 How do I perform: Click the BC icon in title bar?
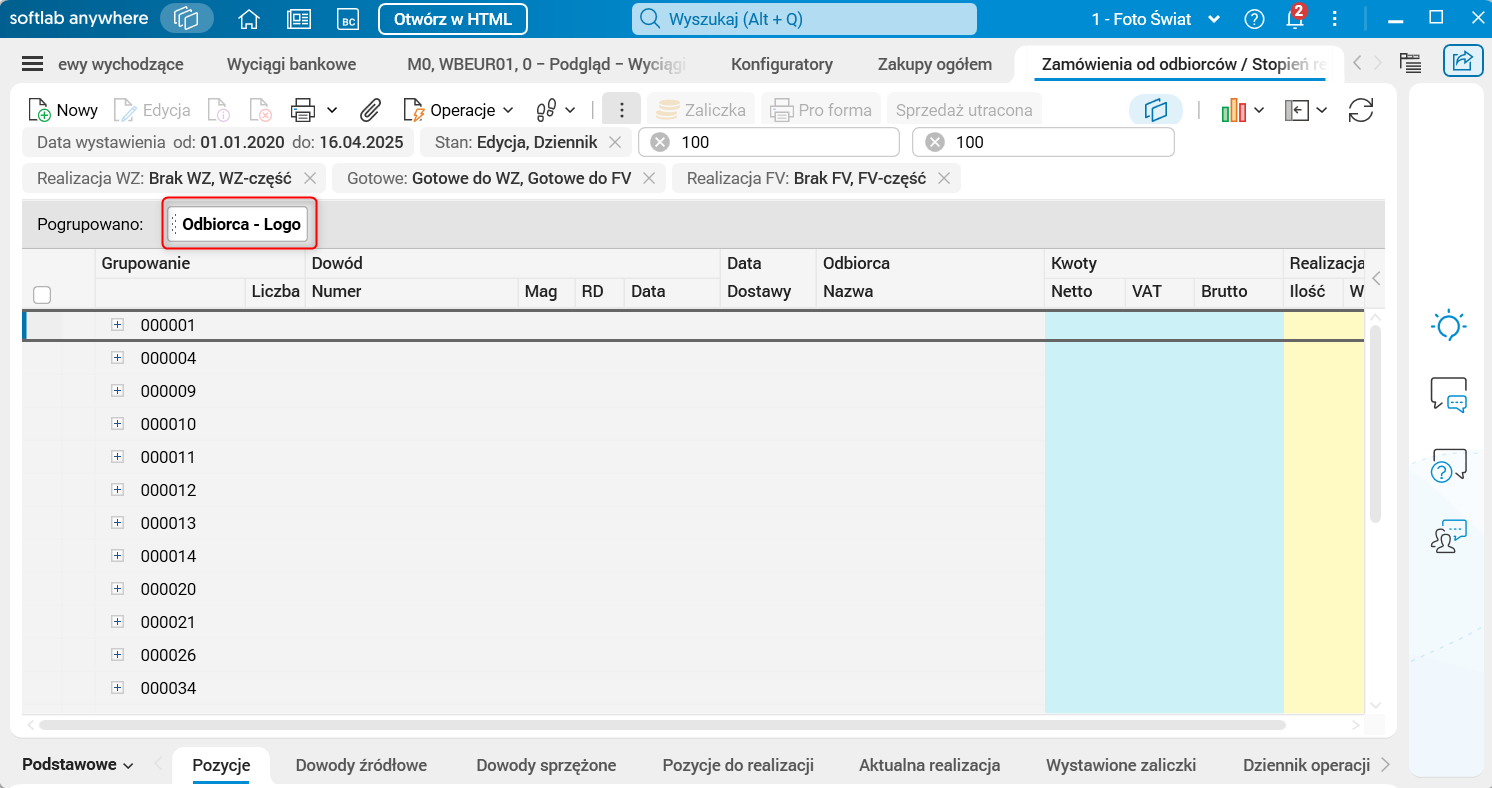(x=348, y=19)
